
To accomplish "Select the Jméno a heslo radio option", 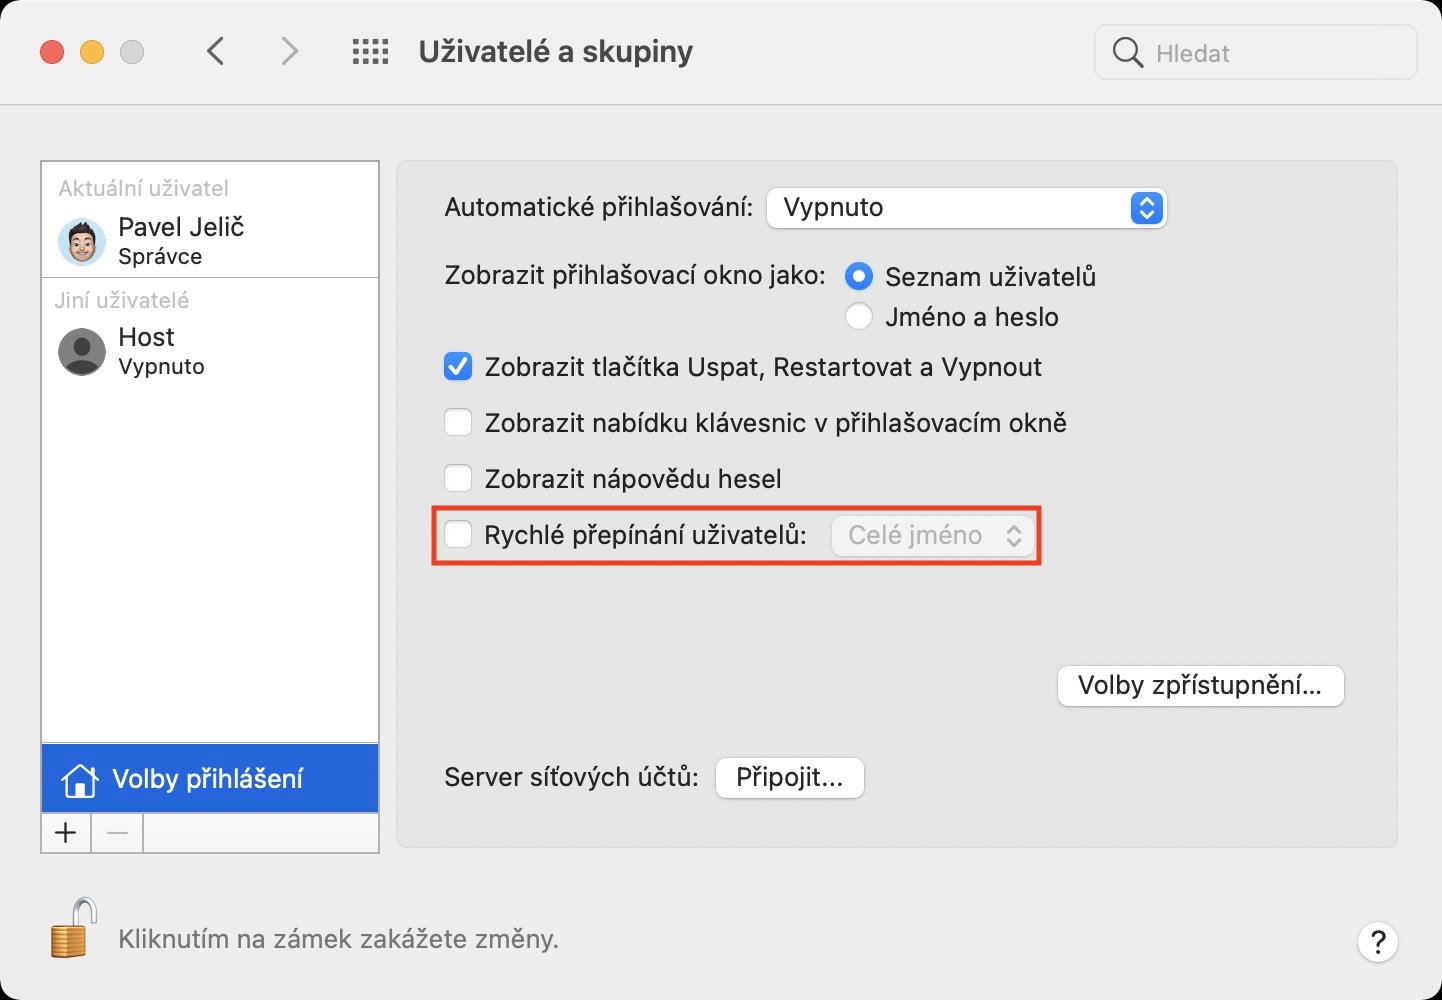I will coord(859,317).
